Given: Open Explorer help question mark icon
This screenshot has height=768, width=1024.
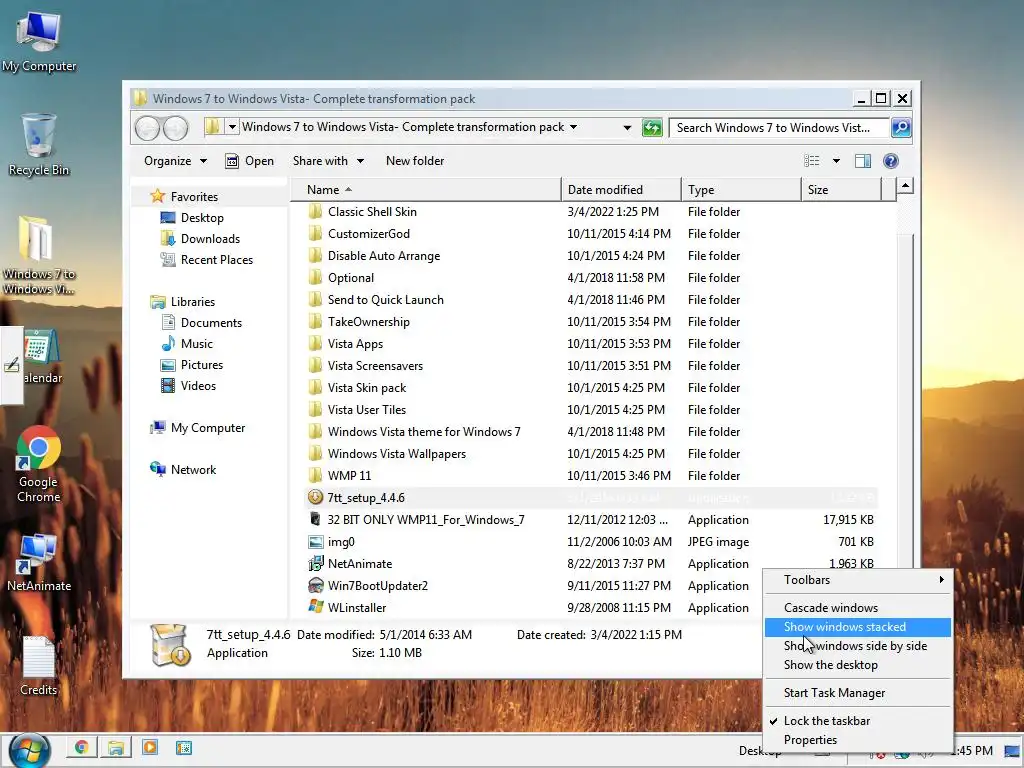Looking at the screenshot, I should point(890,161).
